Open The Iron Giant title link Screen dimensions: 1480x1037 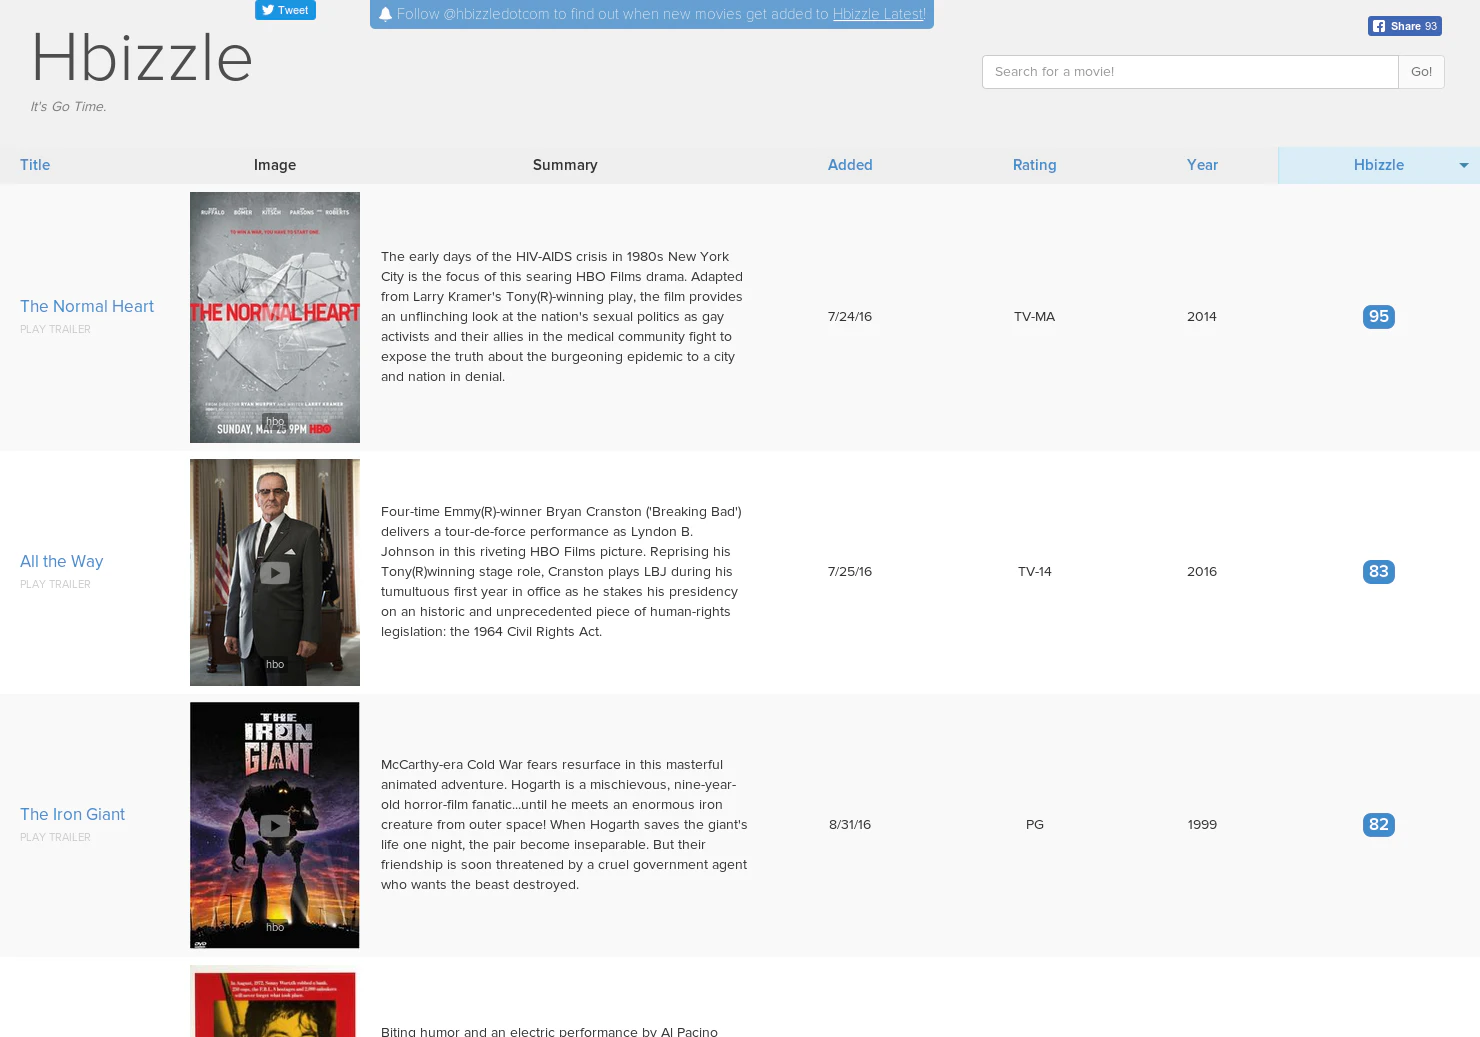tap(72, 814)
